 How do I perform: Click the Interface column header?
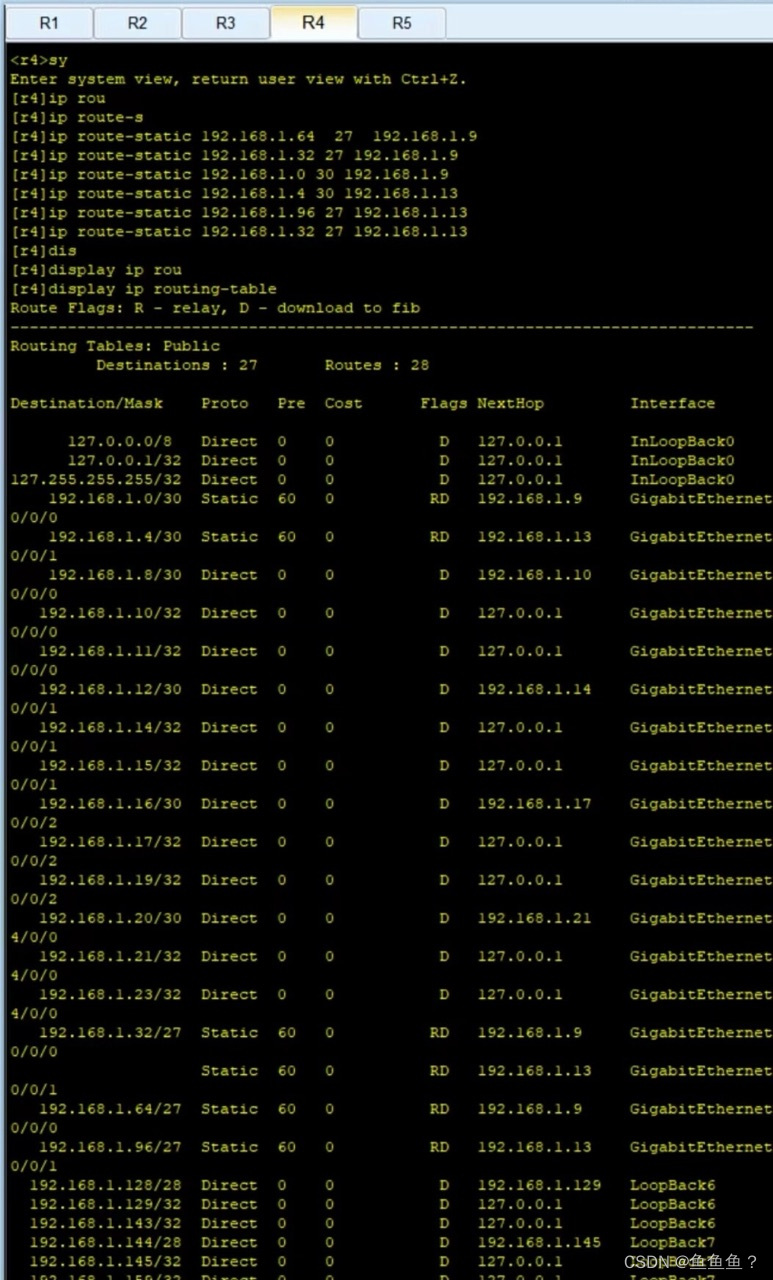(x=672, y=404)
